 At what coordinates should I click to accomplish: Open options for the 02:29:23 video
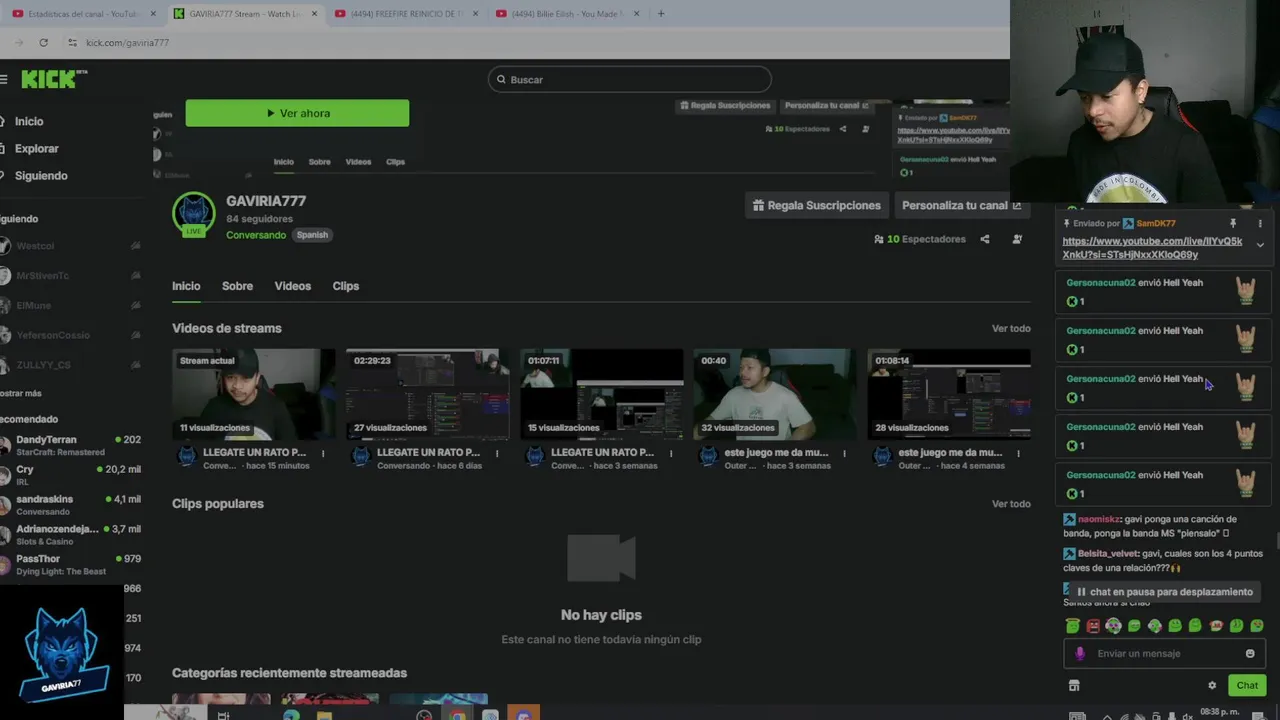click(x=496, y=453)
